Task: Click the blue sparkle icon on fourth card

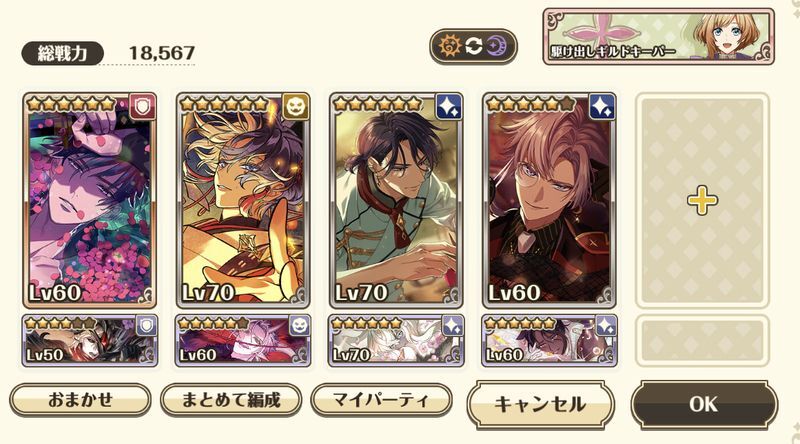Action: pyautogui.click(x=602, y=106)
